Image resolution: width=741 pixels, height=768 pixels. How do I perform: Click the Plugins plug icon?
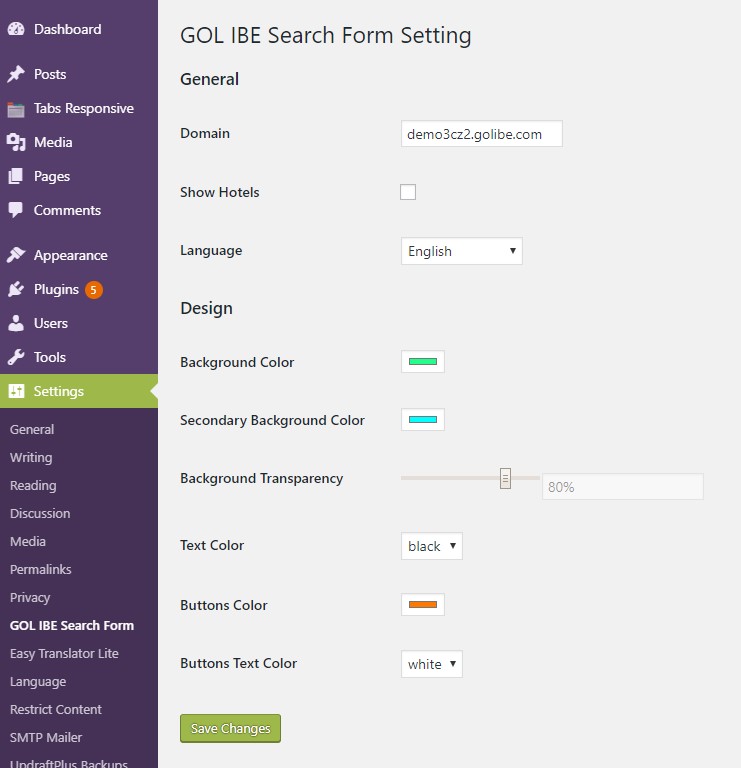pyautogui.click(x=16, y=289)
